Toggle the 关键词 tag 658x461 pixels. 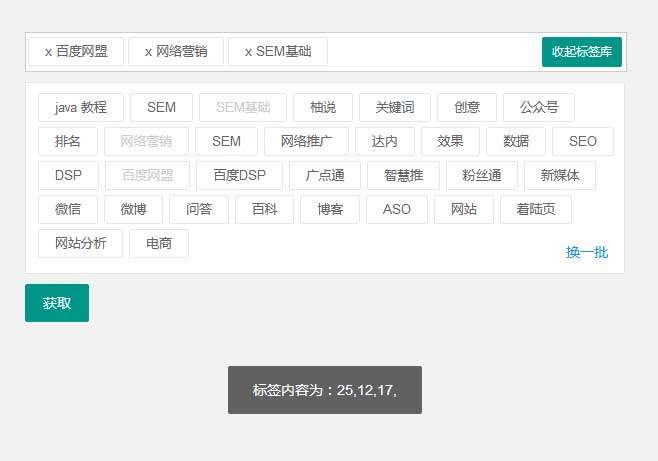(x=394, y=107)
